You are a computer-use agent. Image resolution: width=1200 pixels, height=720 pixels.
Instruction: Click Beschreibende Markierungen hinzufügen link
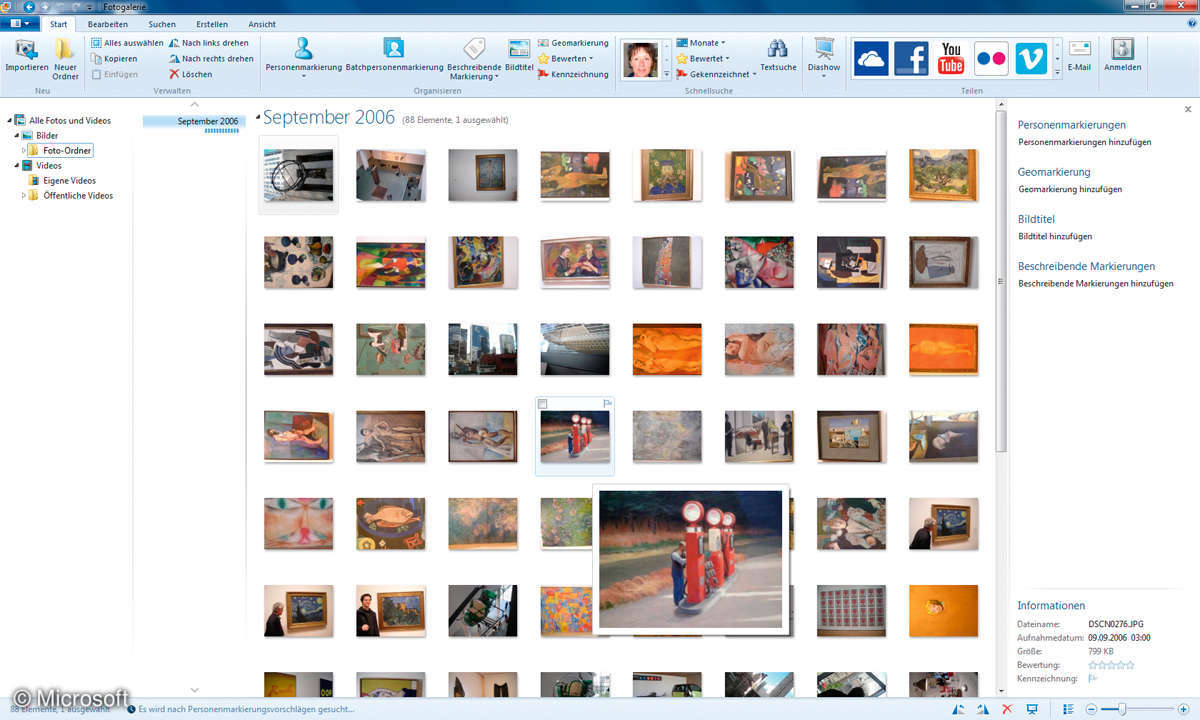coord(1096,284)
